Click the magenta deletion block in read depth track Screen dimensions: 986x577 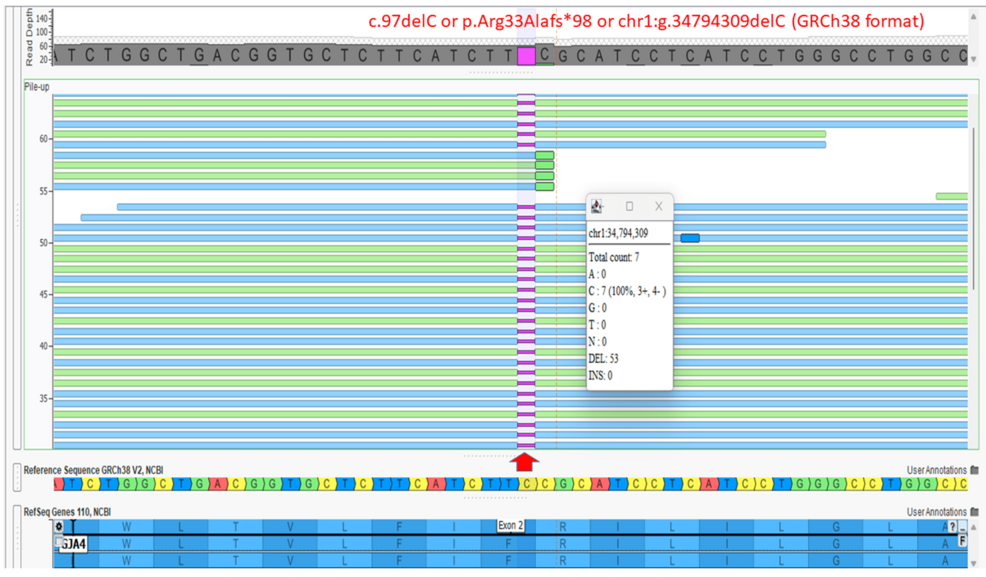tap(526, 56)
